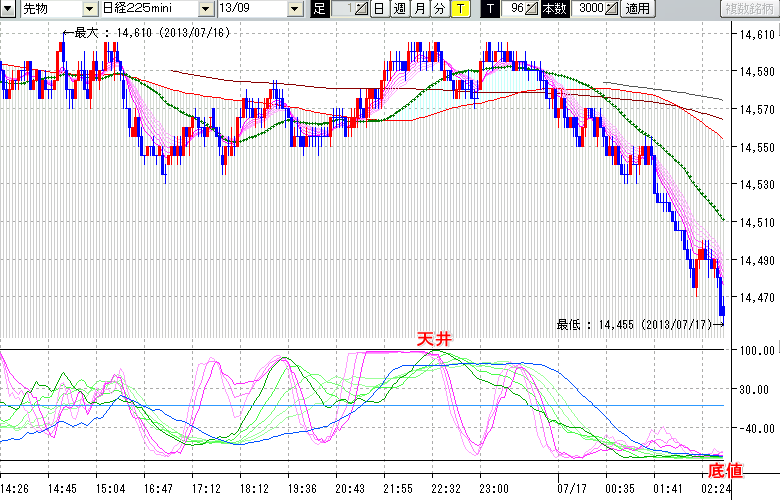
Task: Switch to the 月 monthly timeframe
Action: click(419, 9)
